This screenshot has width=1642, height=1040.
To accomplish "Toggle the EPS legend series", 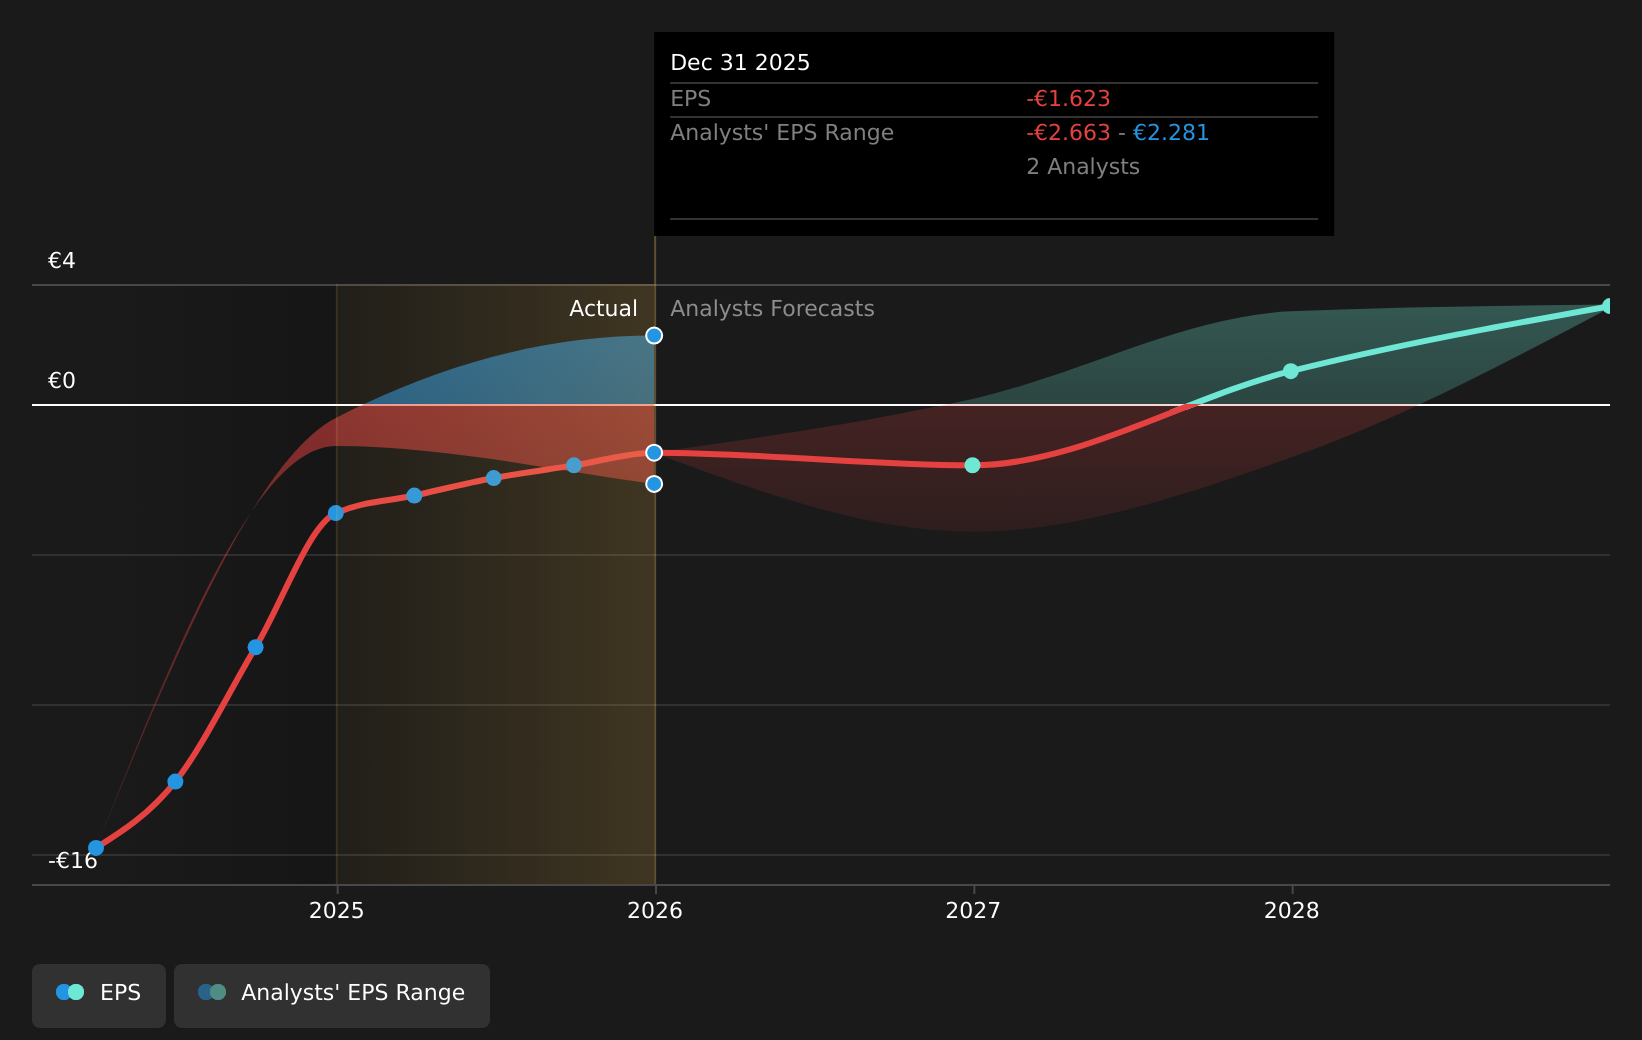I will tap(99, 995).
